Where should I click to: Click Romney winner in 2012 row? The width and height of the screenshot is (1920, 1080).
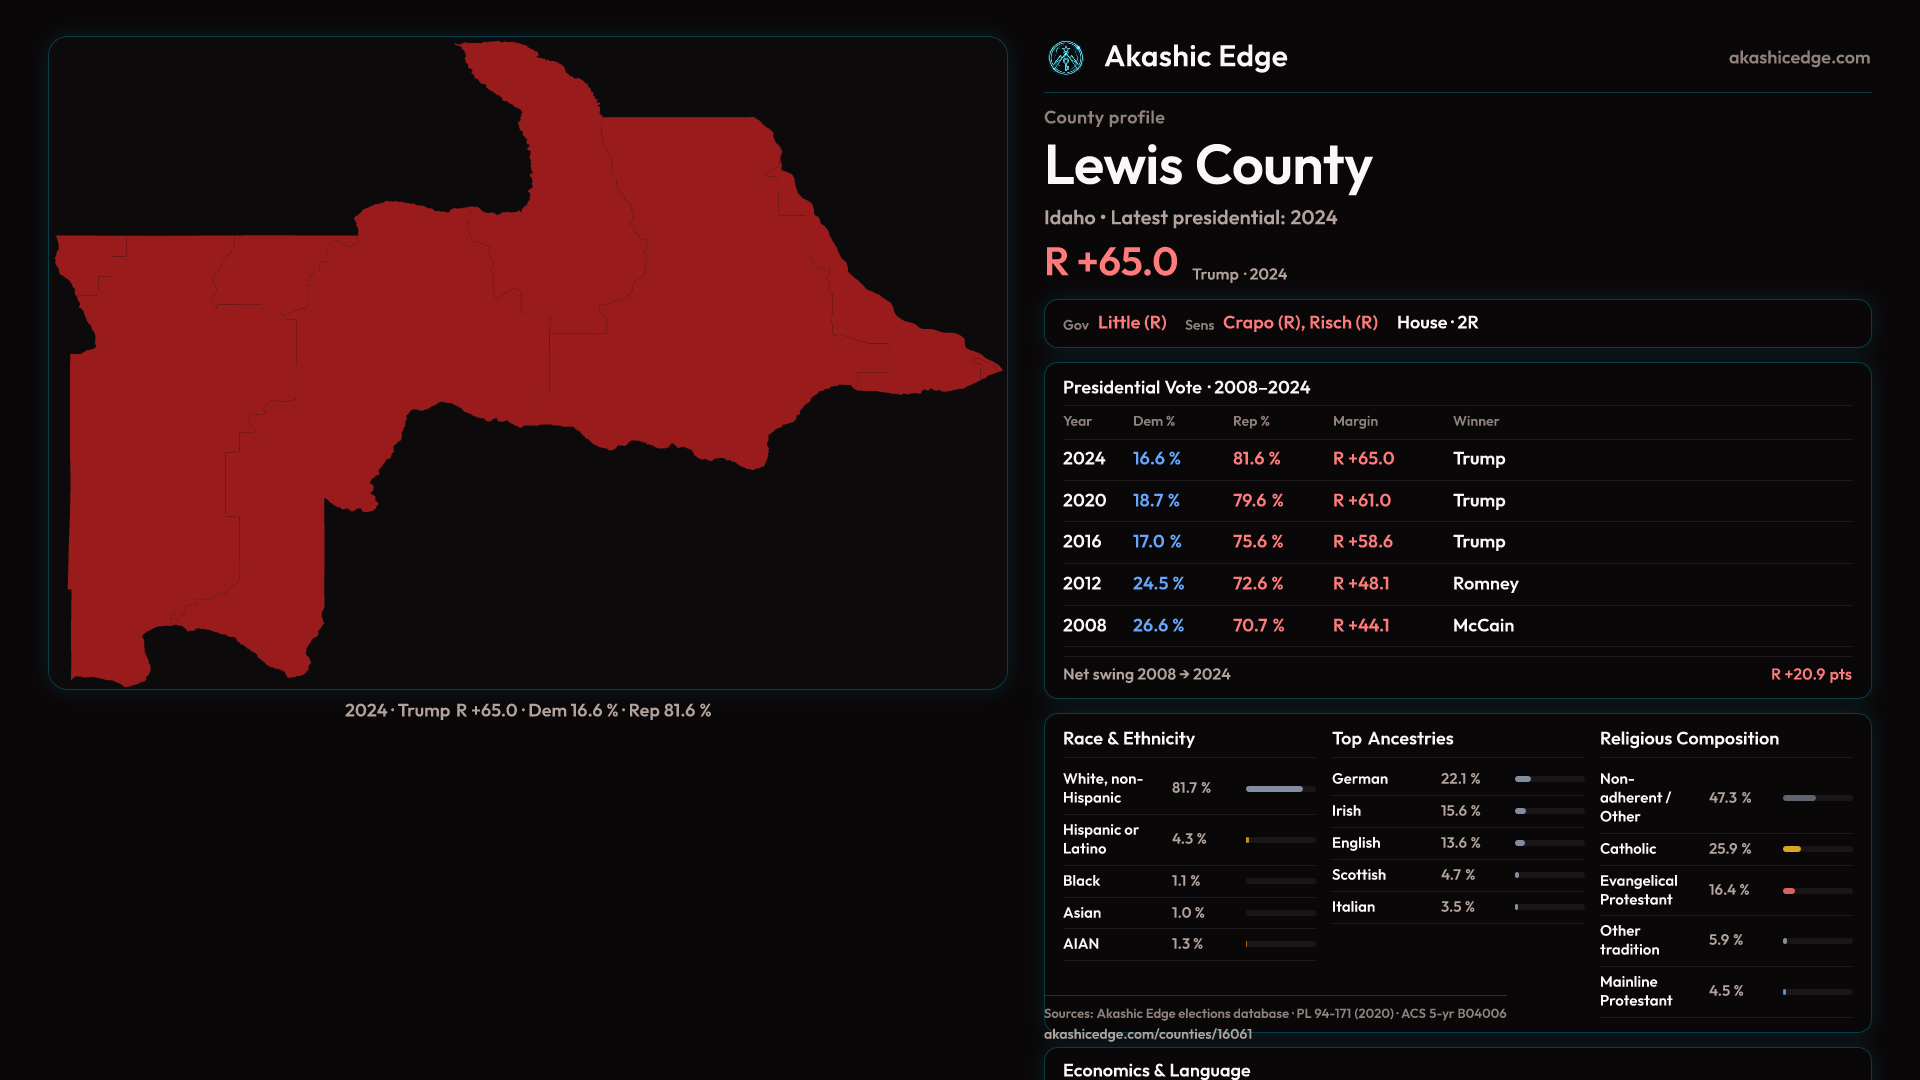coord(1485,584)
